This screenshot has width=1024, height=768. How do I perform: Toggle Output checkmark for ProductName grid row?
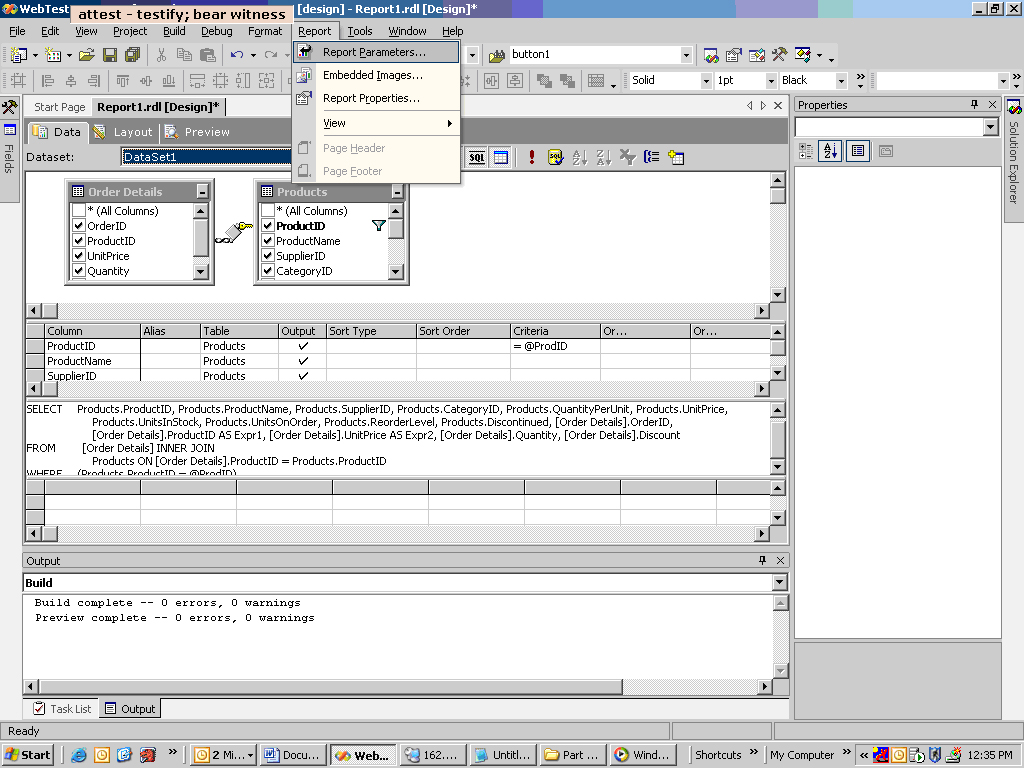pos(303,361)
